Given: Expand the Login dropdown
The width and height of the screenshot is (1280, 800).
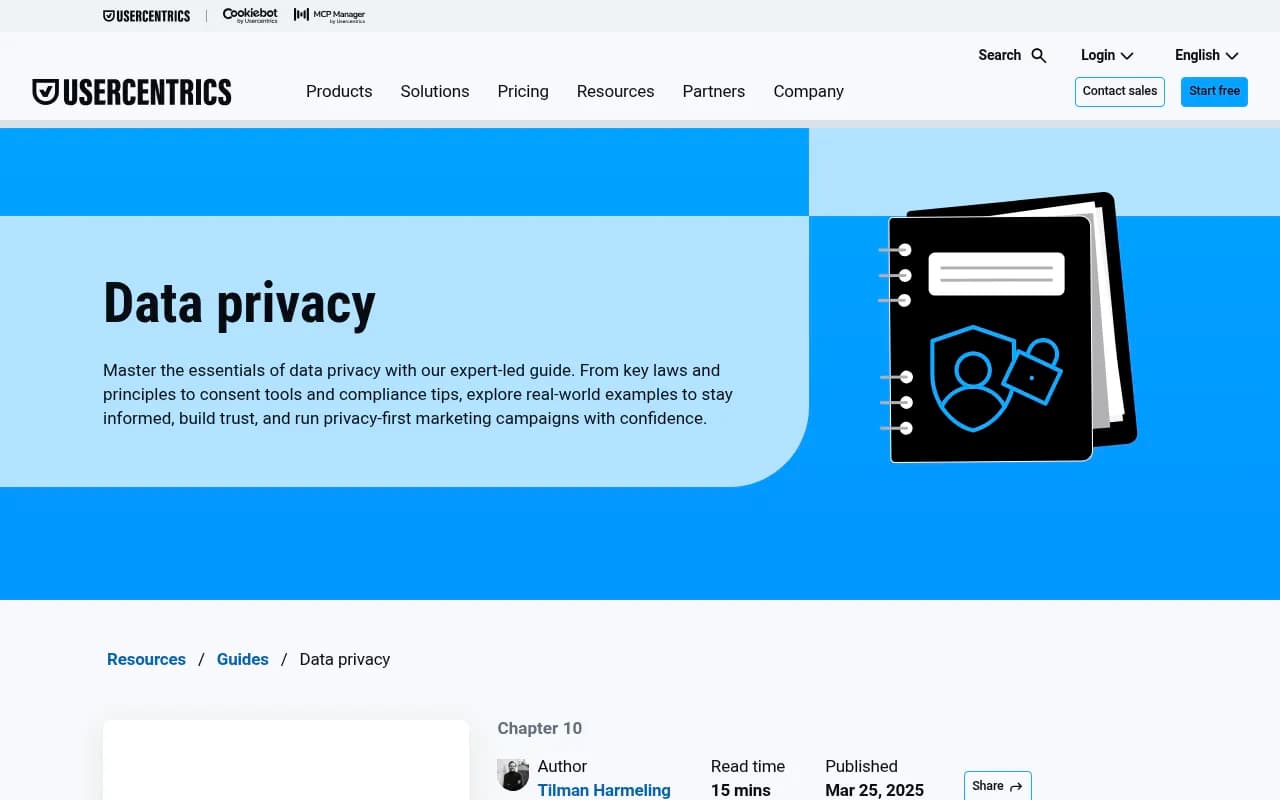Looking at the screenshot, I should click(x=1107, y=55).
